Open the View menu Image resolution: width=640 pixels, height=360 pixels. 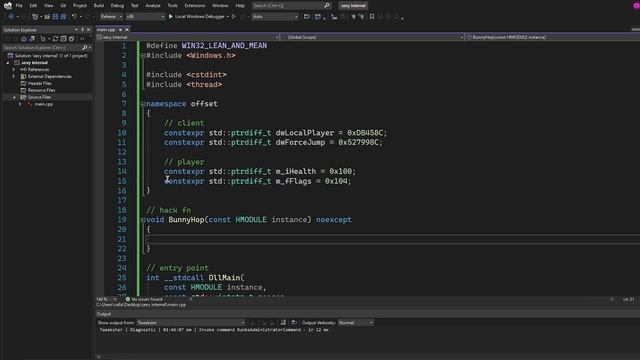49,6
